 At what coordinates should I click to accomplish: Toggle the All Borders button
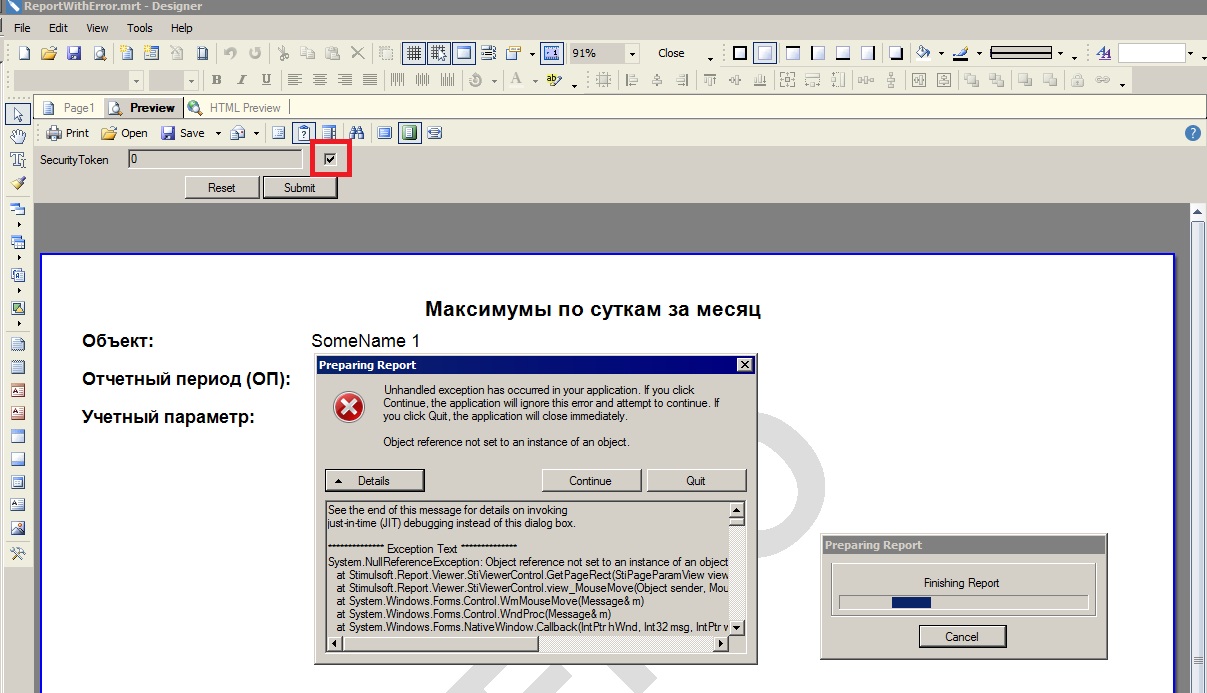(739, 53)
